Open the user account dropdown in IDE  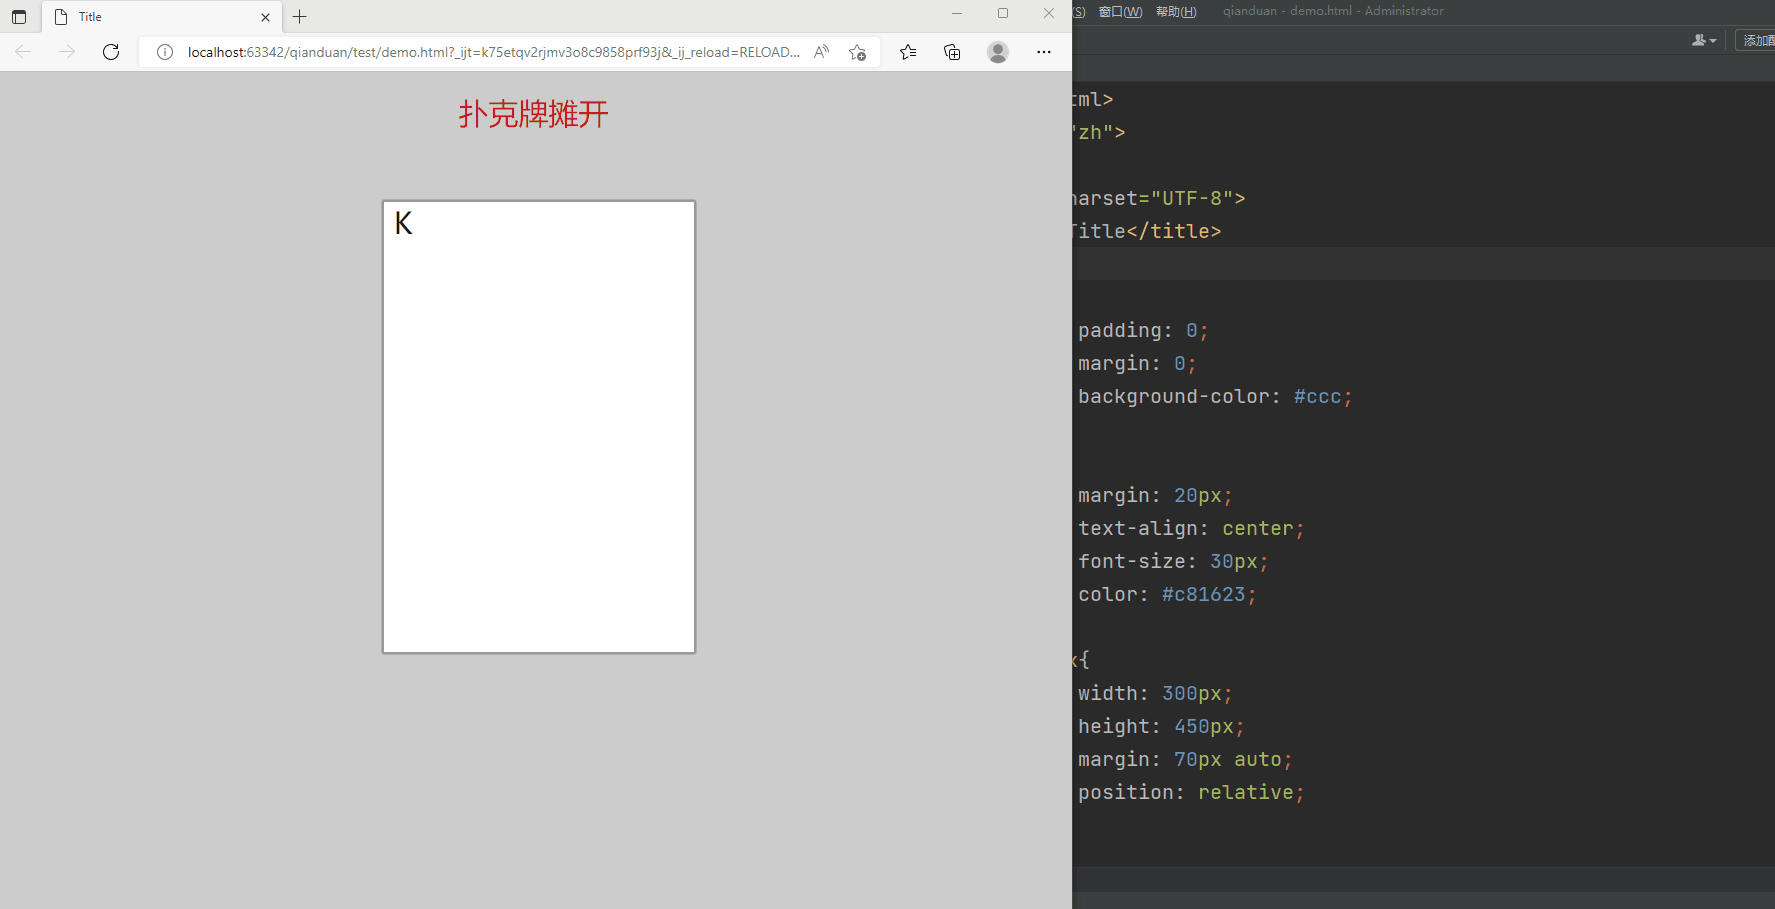coord(1704,40)
